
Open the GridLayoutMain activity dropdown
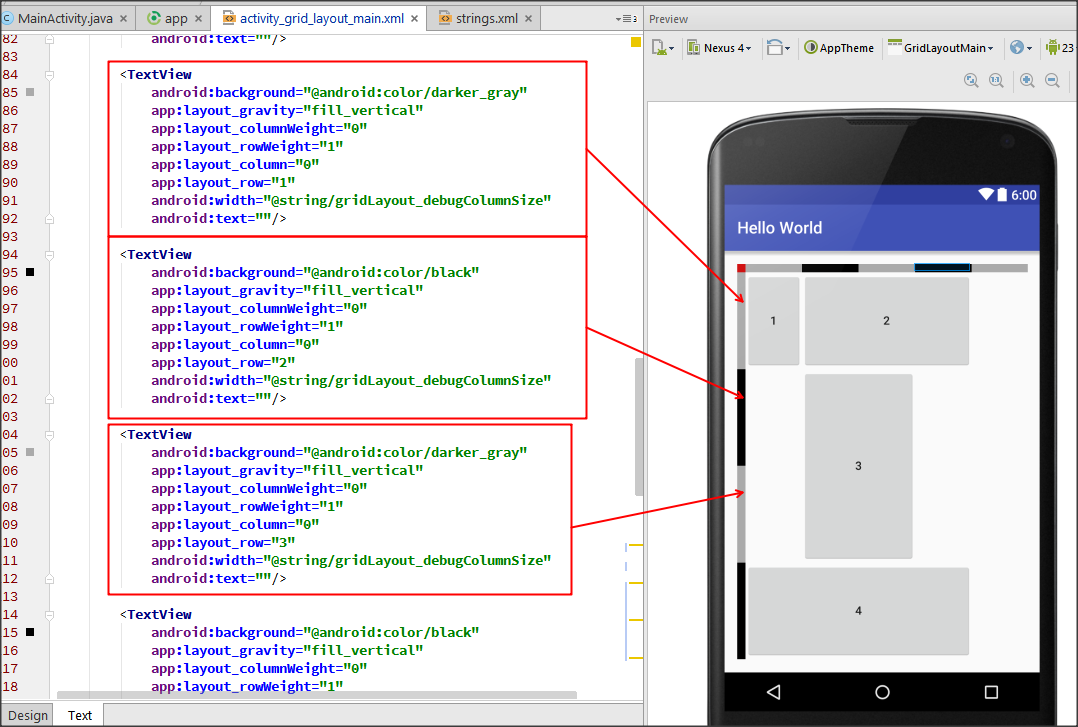940,47
